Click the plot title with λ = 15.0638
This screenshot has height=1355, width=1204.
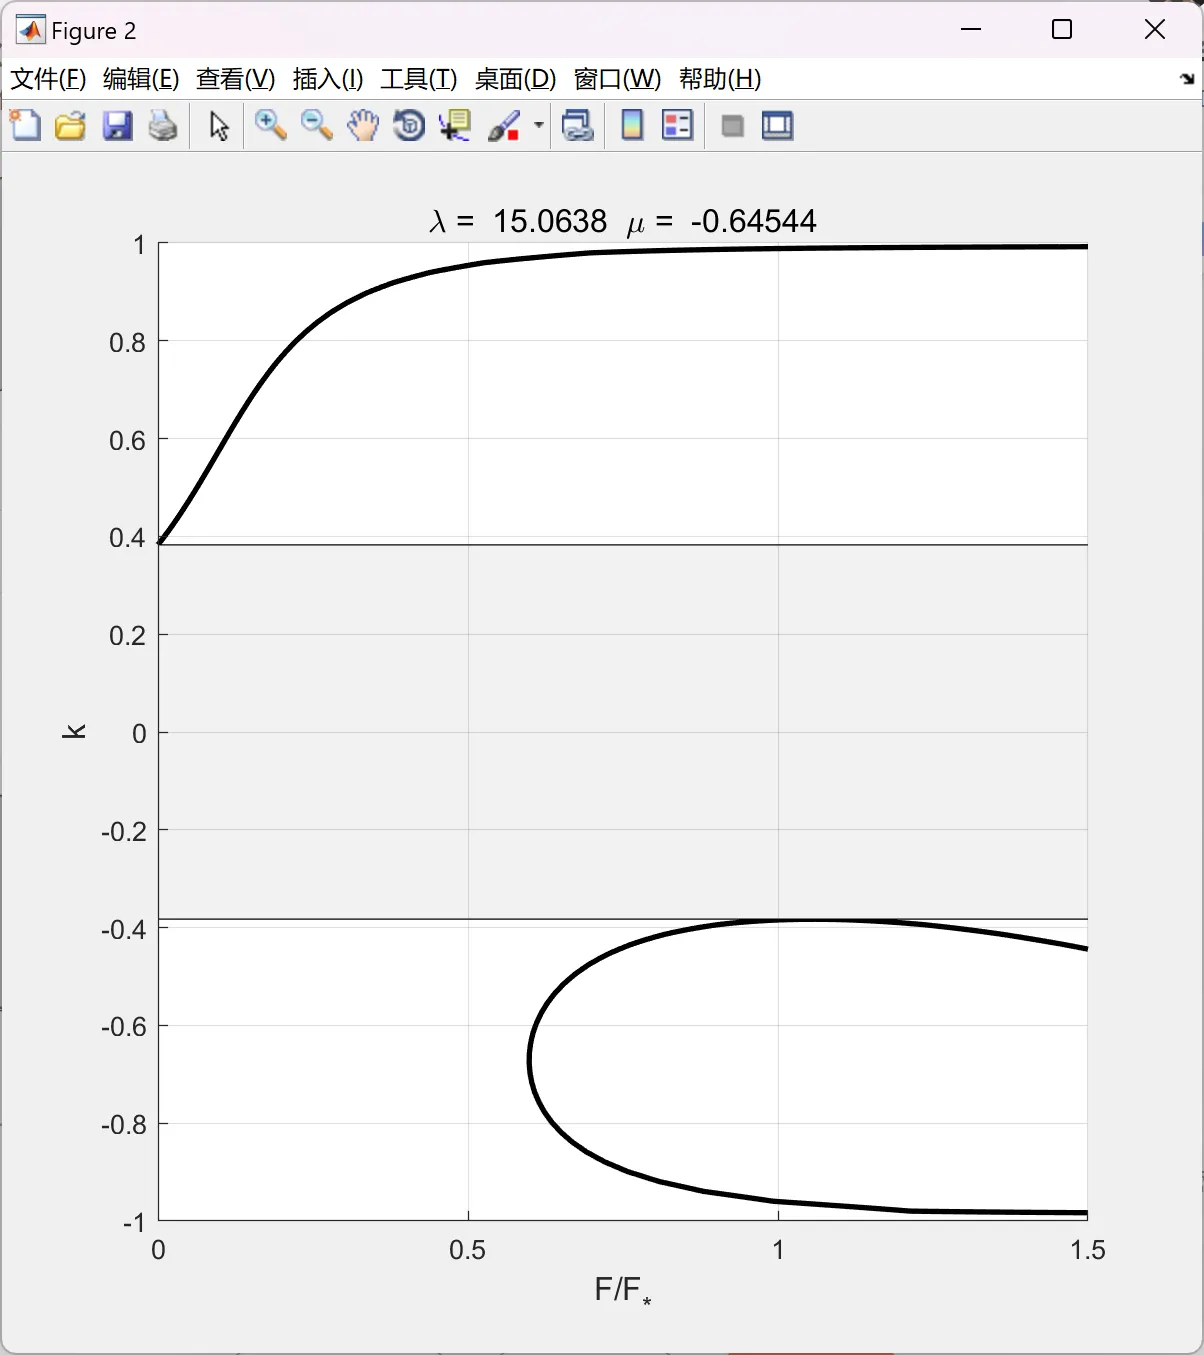pos(622,220)
